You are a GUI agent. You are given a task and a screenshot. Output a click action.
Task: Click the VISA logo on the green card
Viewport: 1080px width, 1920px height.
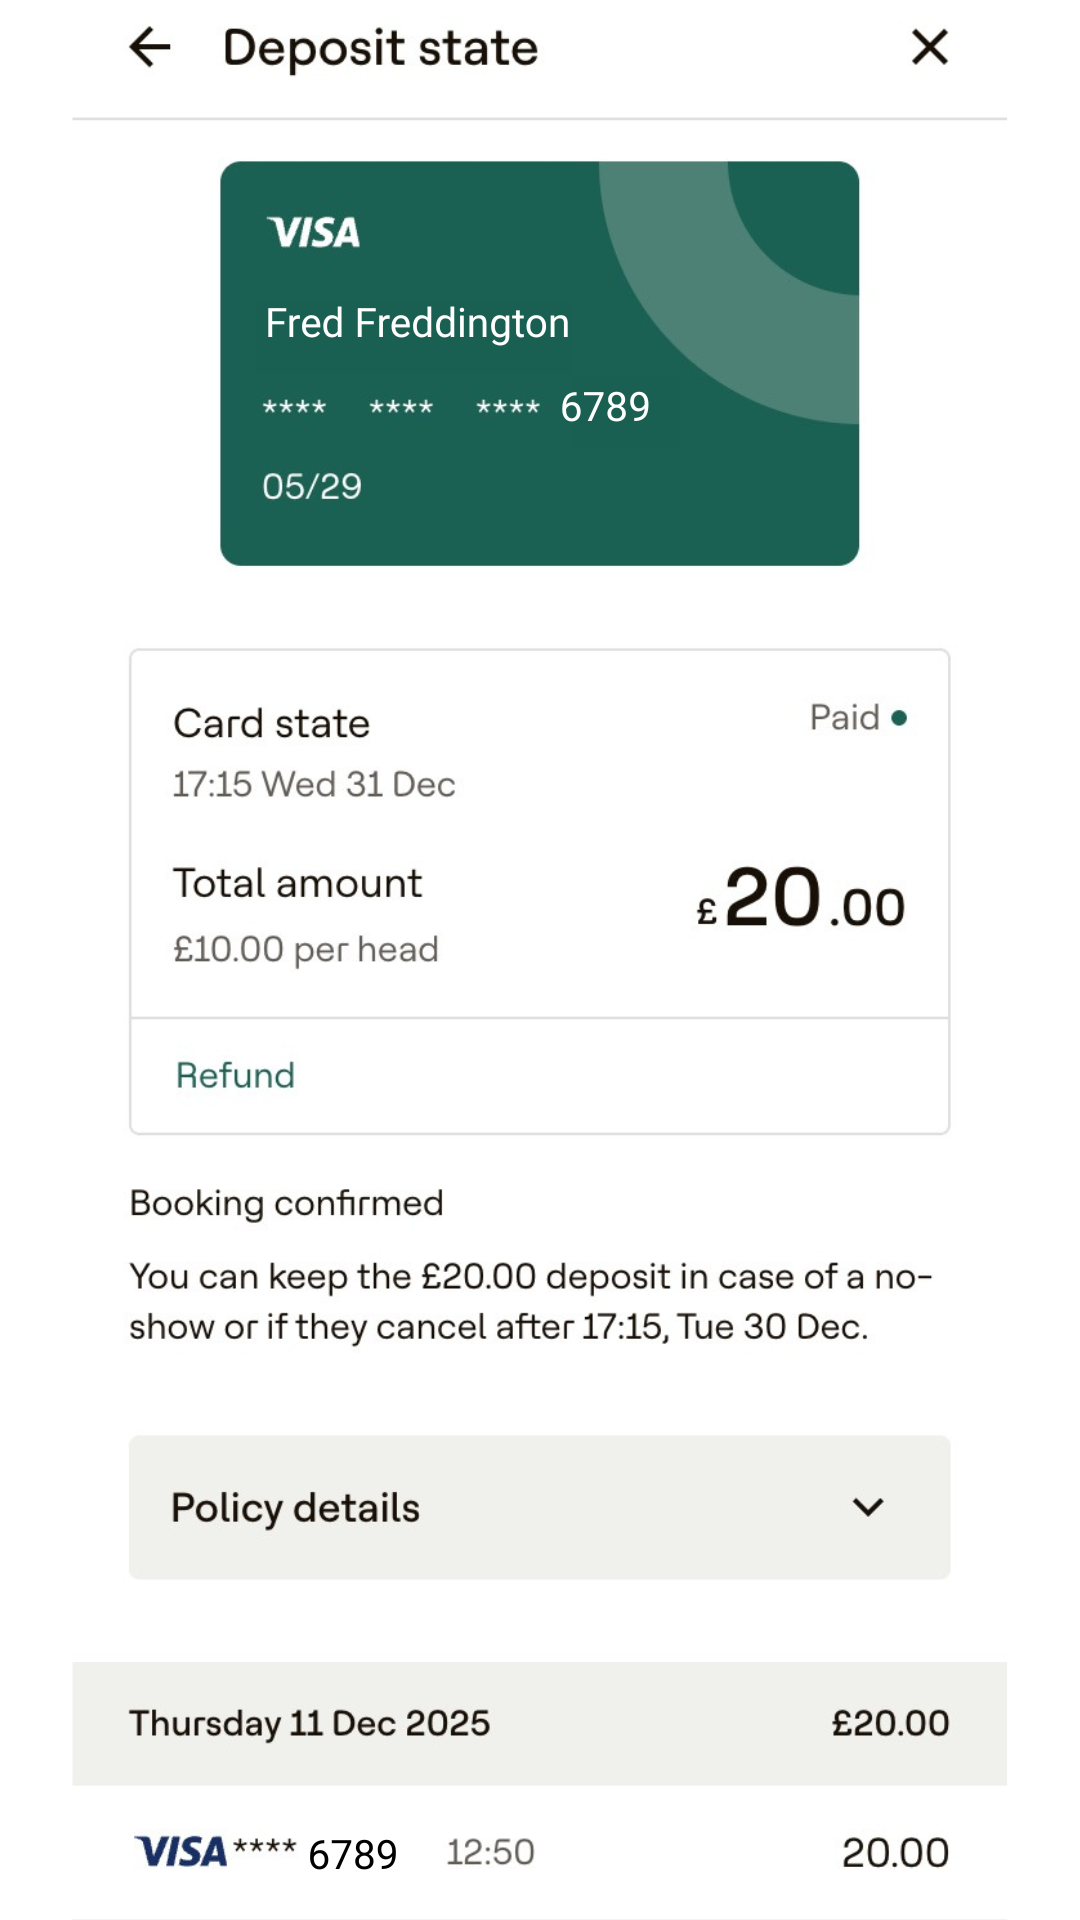[x=313, y=232]
